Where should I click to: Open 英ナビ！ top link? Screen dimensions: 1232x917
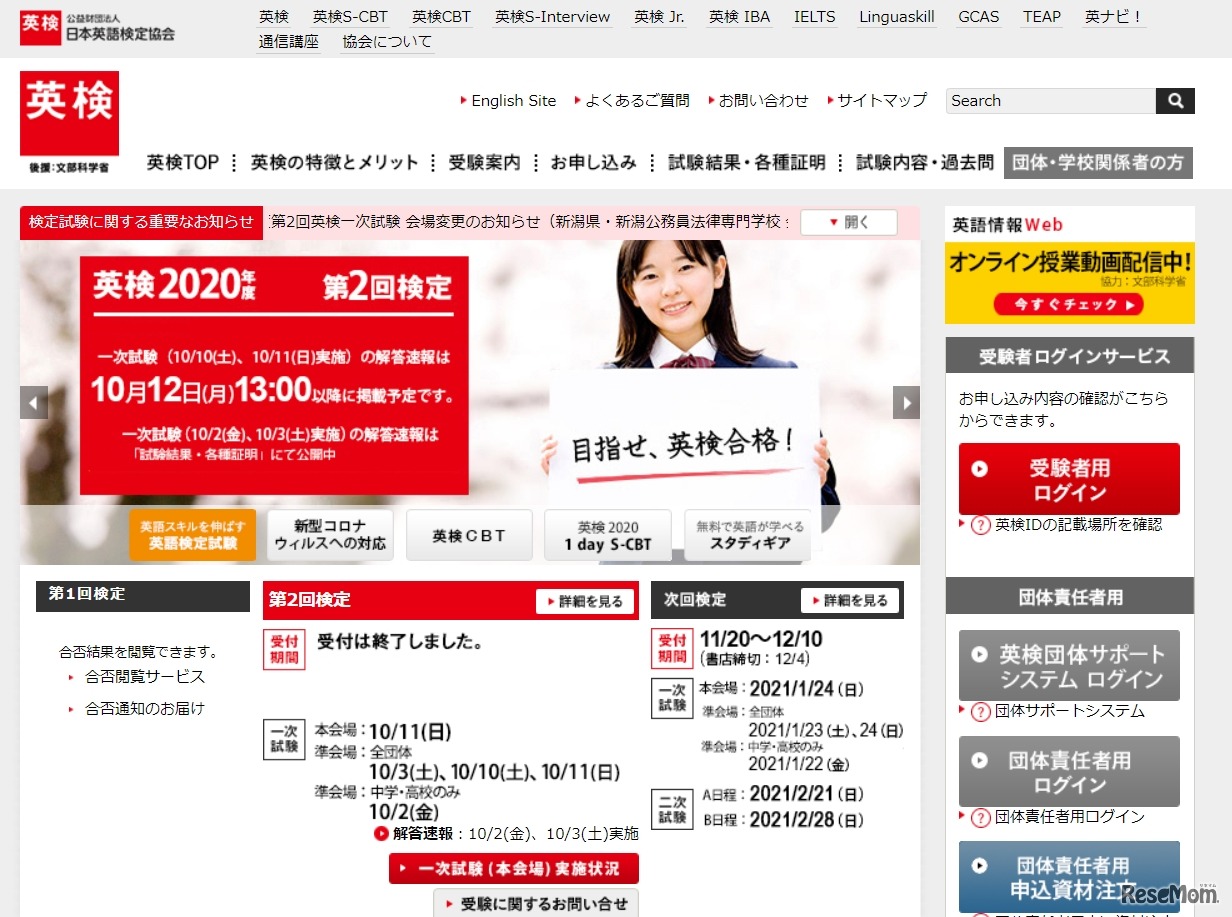point(1114,17)
